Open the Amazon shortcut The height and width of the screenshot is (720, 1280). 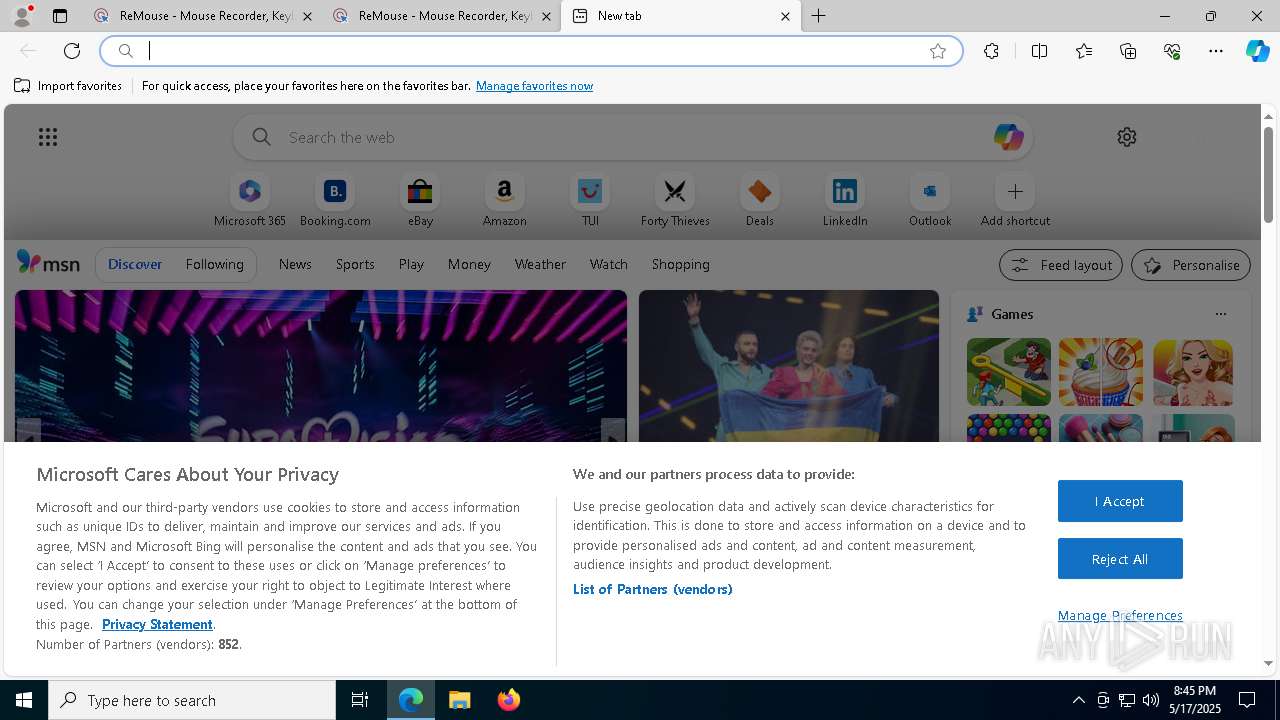504,201
